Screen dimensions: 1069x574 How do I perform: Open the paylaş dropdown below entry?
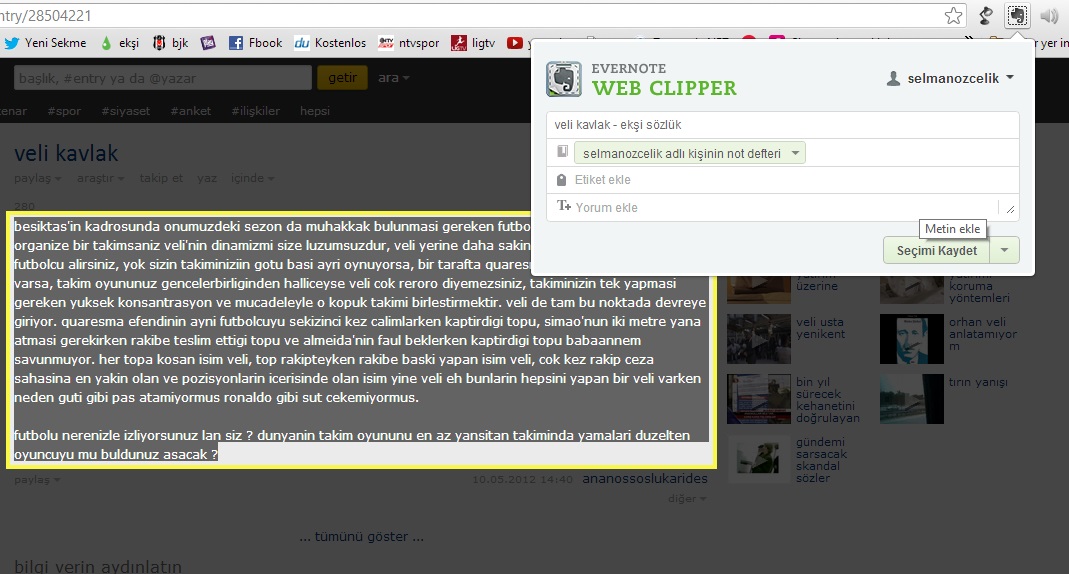tap(37, 480)
